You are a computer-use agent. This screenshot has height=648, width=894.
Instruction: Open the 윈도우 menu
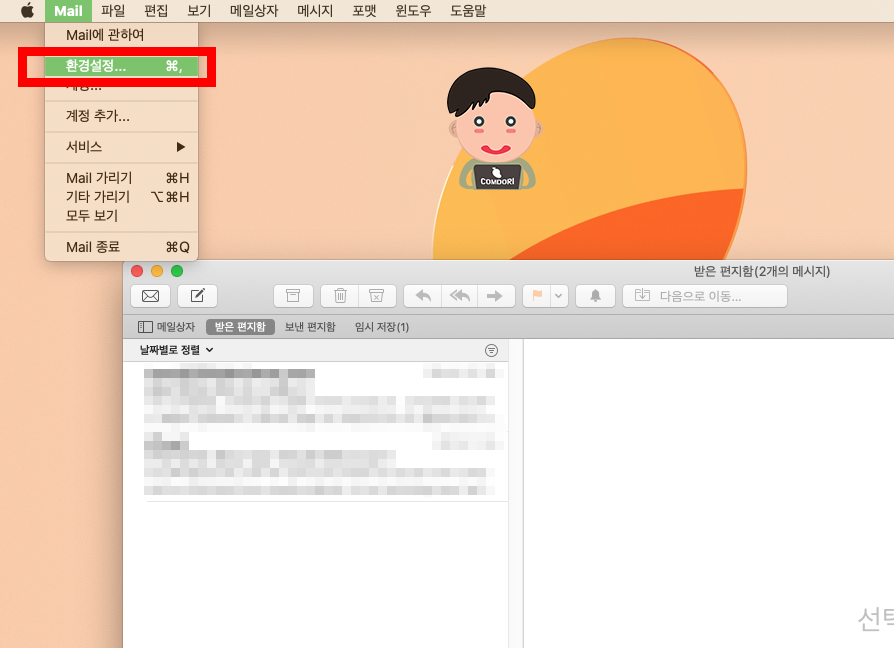tap(413, 11)
